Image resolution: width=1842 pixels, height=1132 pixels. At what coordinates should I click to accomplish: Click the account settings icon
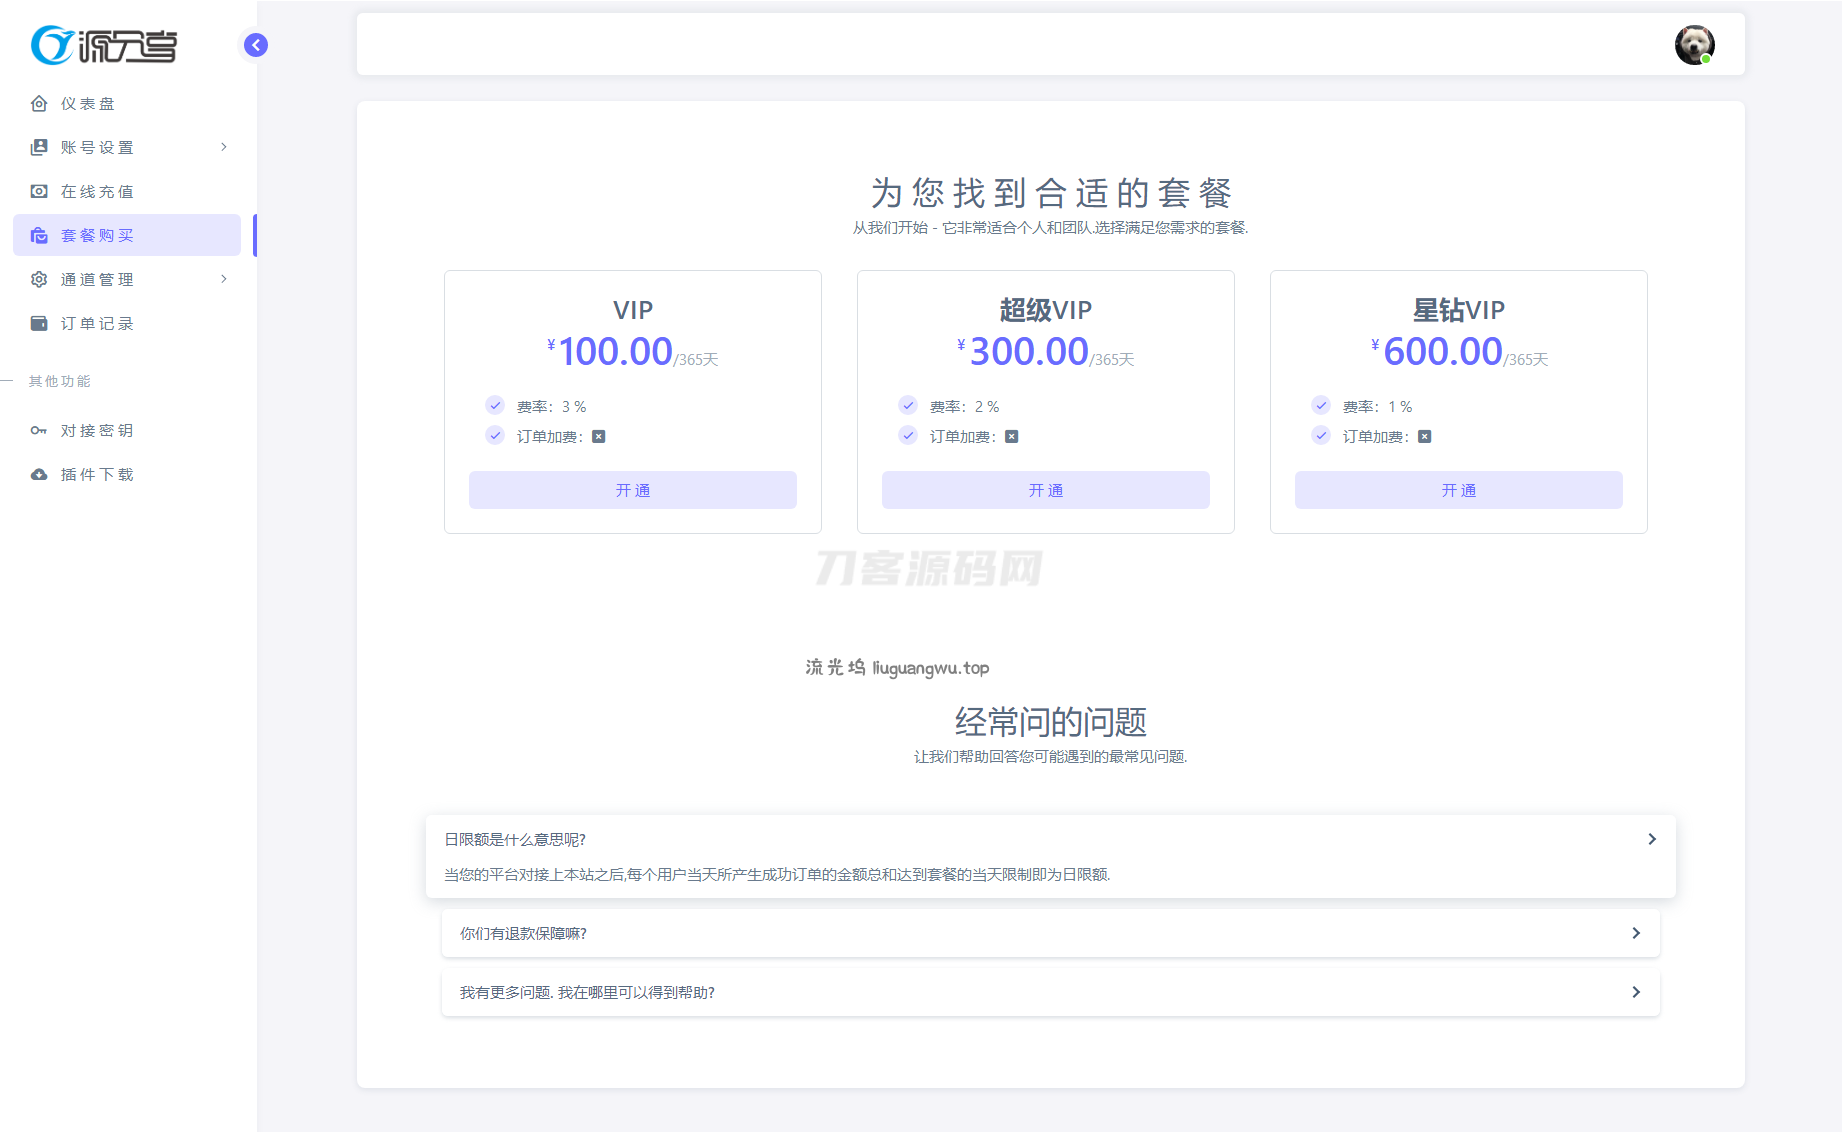[x=39, y=148]
